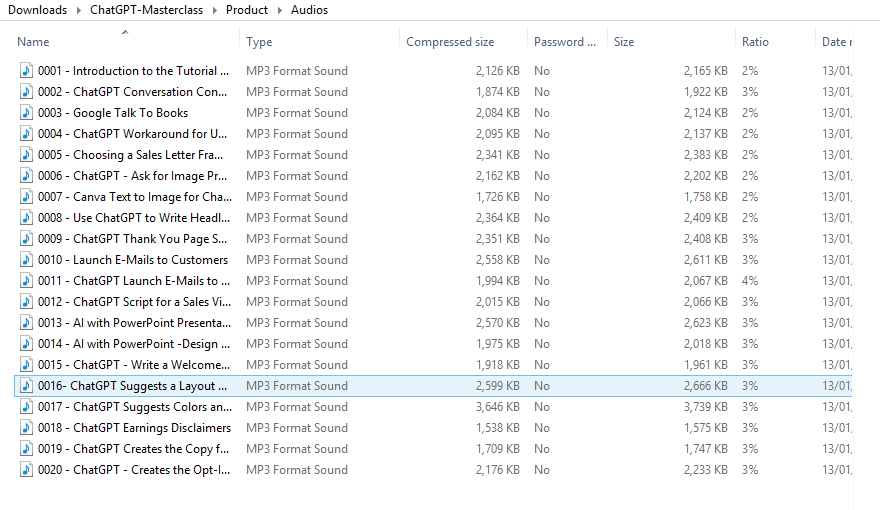
Task: Click MP3 icon of 0005 Choosing a Sales Letter
Action: [x=26, y=155]
